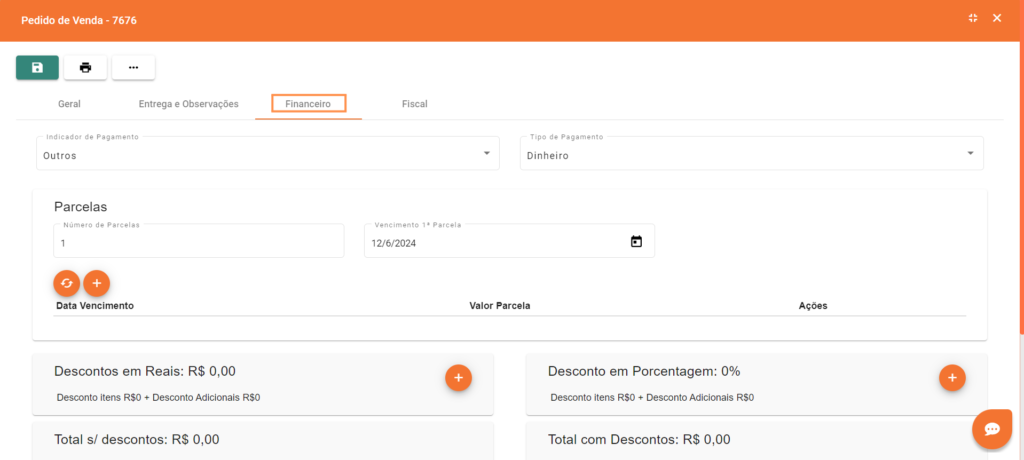Image resolution: width=1024 pixels, height=460 pixels.
Task: Click the Número de Parcelas field
Action: (x=198, y=243)
